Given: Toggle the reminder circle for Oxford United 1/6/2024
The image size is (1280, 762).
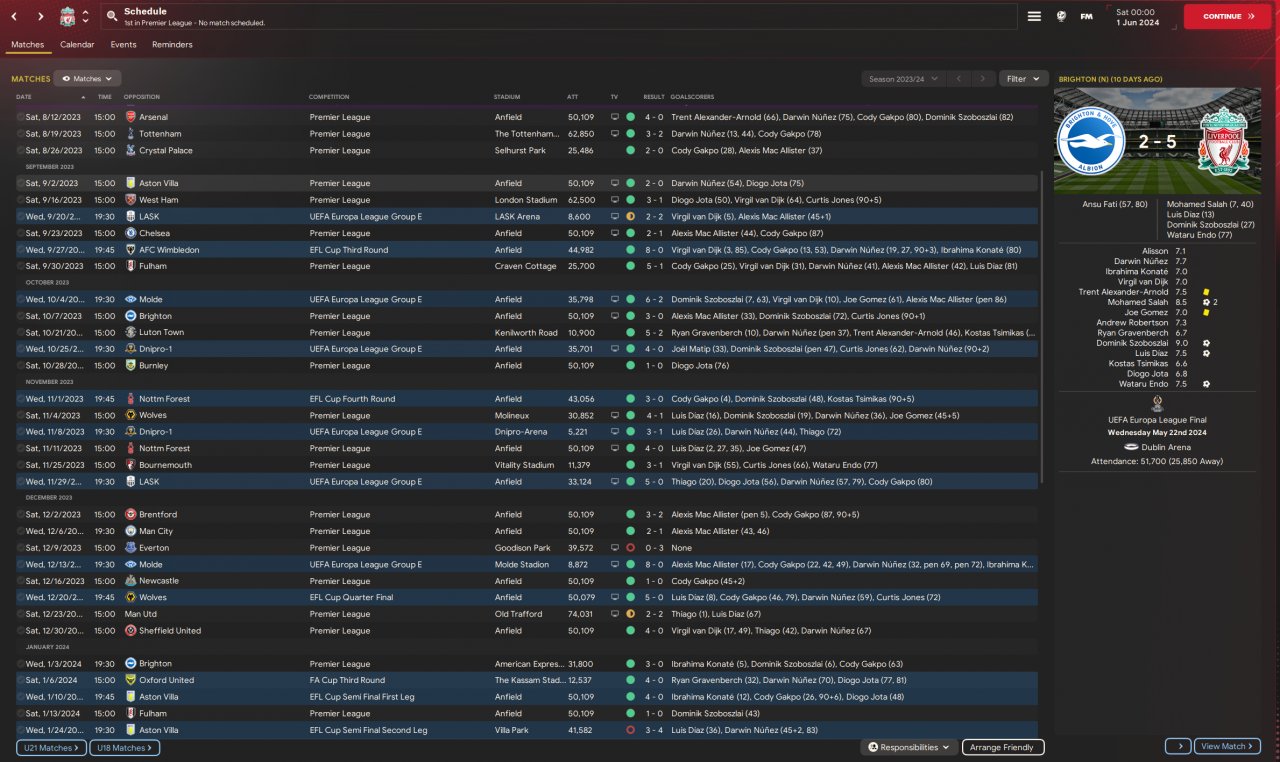Looking at the screenshot, I should [20, 680].
